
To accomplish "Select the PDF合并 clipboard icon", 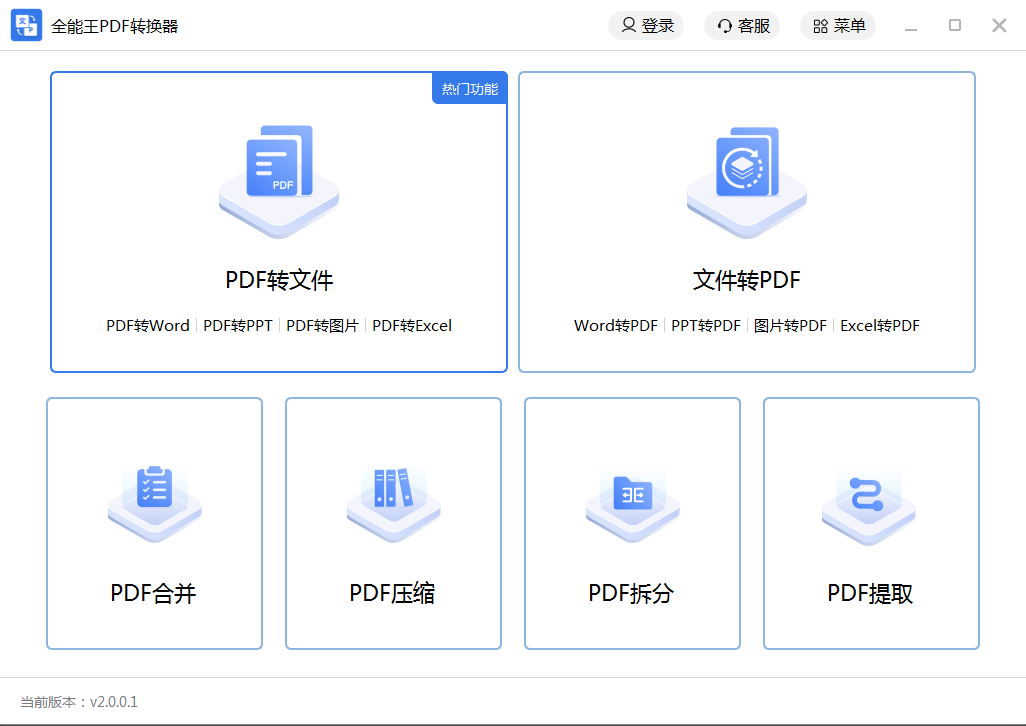I will click(154, 500).
